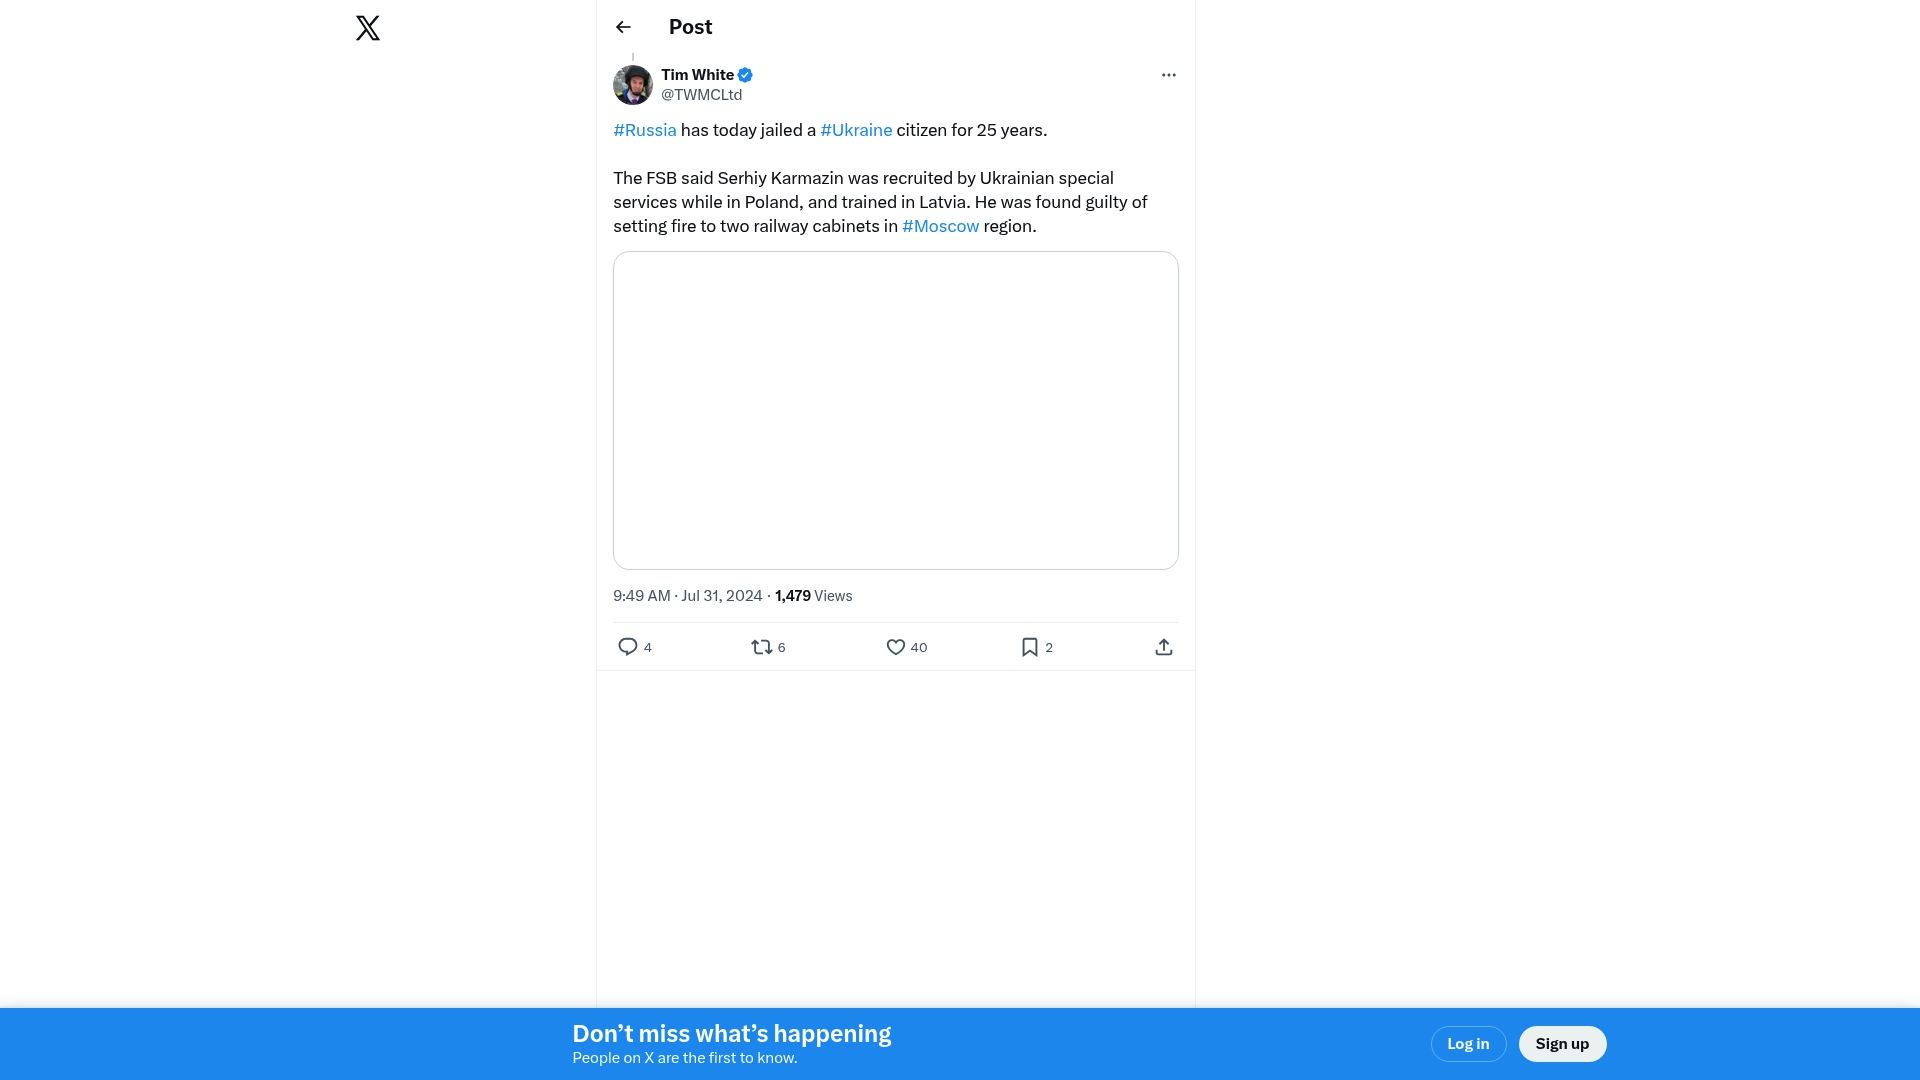Open the three-dot more options menu
The height and width of the screenshot is (1080, 1920).
click(1168, 75)
